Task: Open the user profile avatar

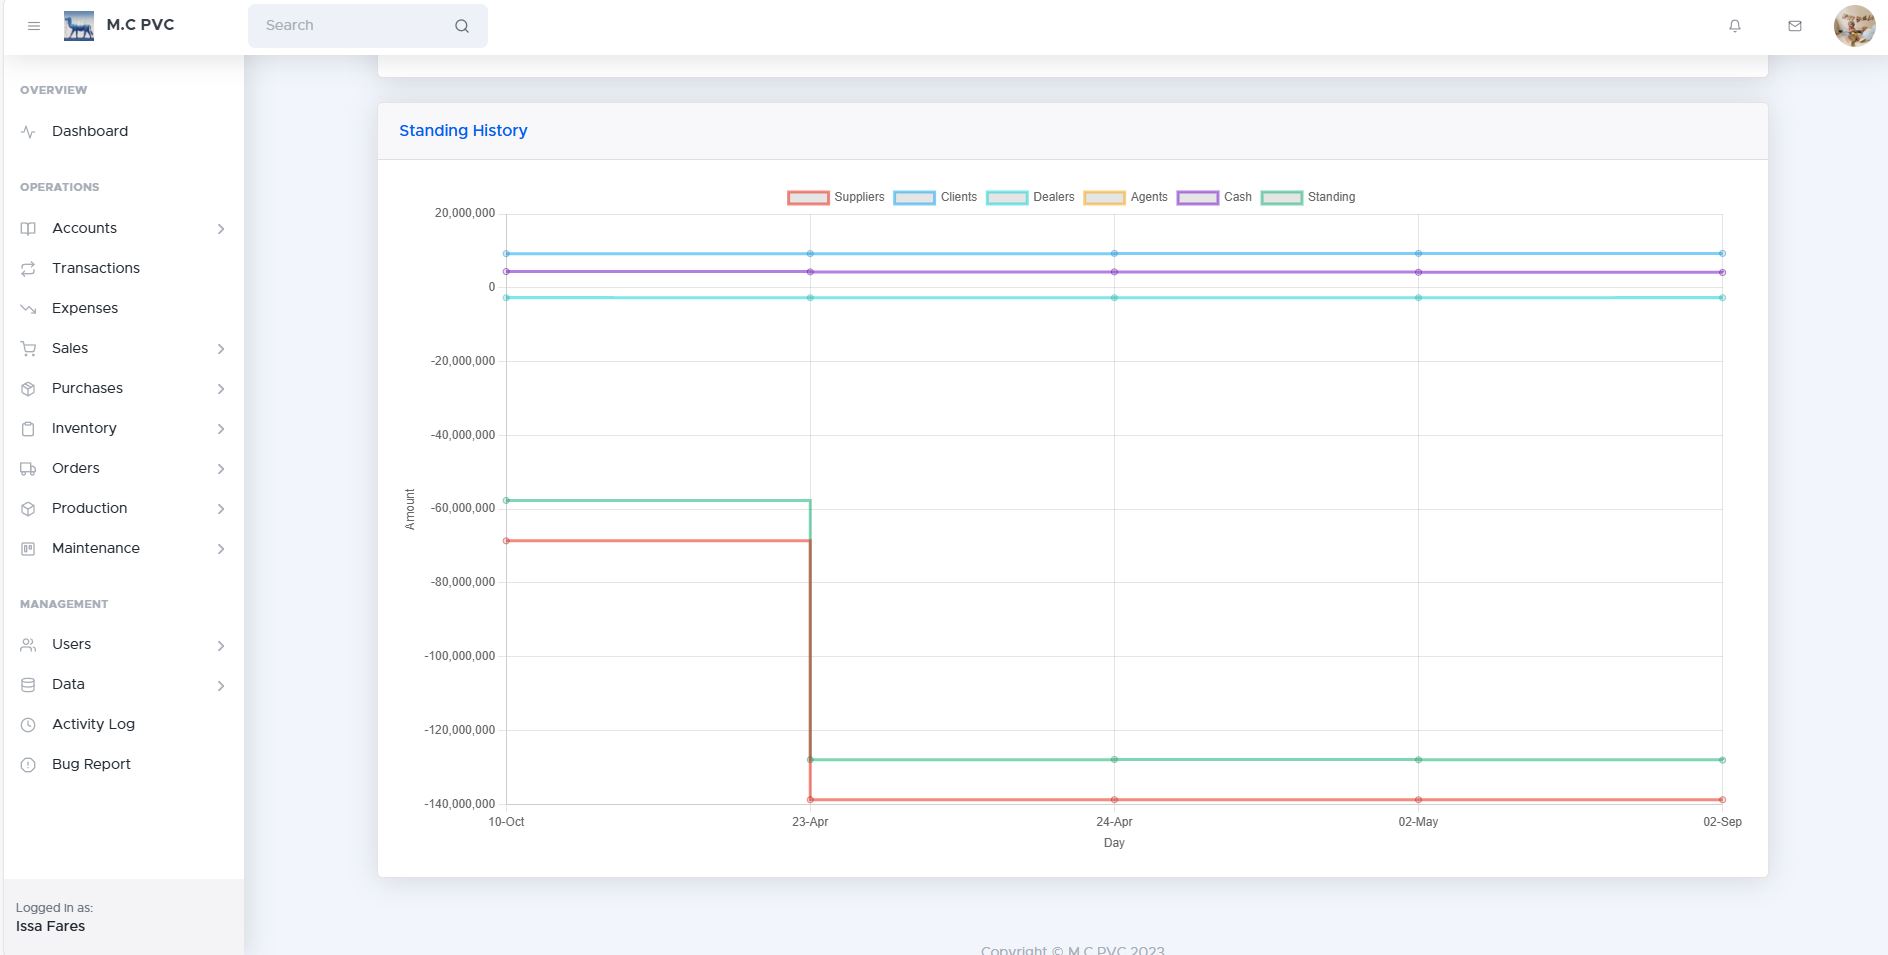Action: coord(1854,26)
